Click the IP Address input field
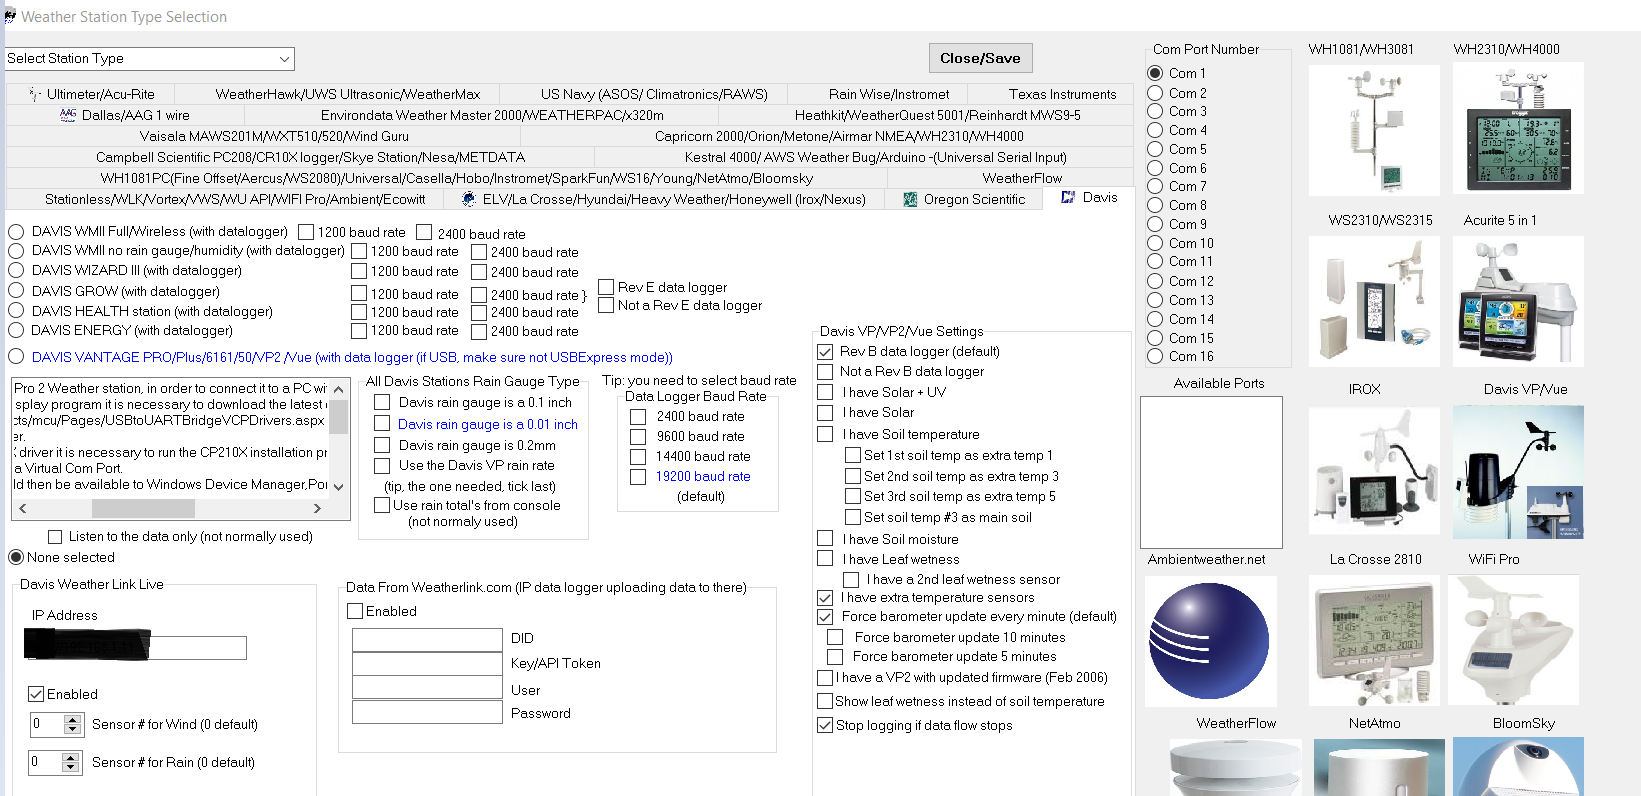The image size is (1641, 796). click(x=135, y=646)
